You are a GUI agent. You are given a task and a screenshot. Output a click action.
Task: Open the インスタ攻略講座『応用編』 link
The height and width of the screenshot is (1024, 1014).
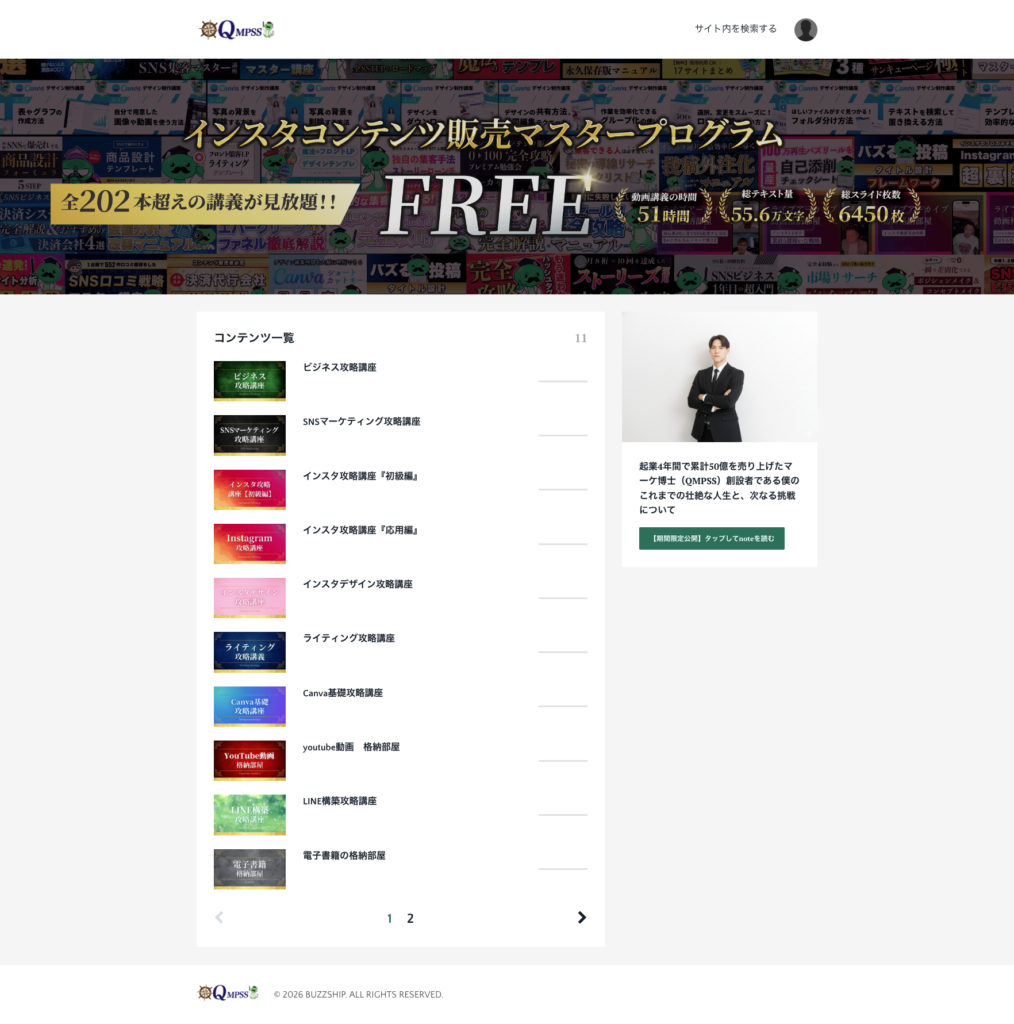362,530
